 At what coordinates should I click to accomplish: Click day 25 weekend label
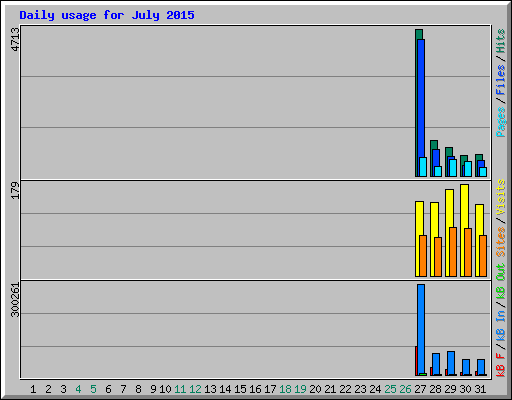coord(390,389)
